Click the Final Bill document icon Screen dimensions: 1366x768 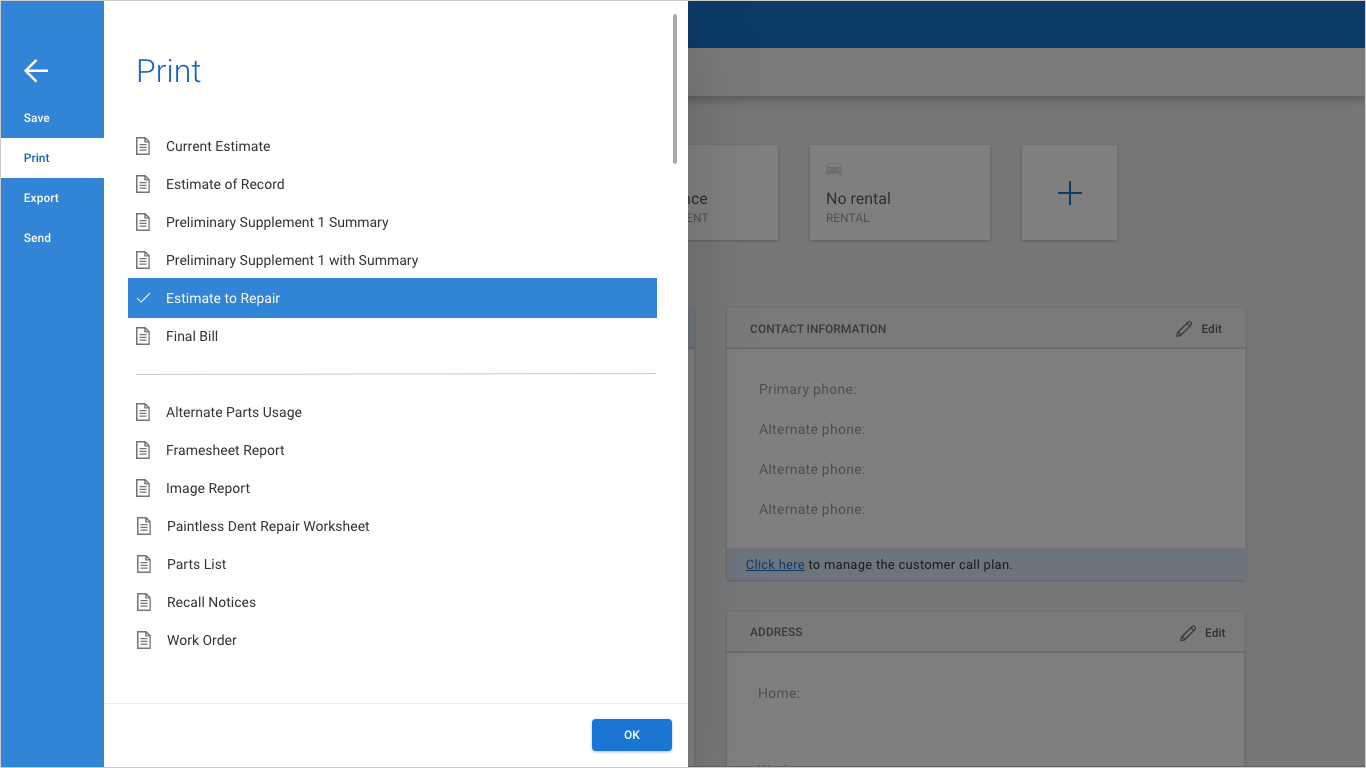click(x=143, y=336)
